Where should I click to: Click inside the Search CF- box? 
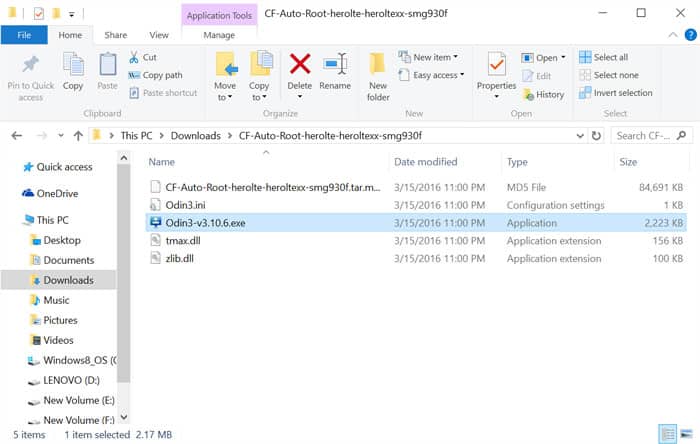(643, 136)
